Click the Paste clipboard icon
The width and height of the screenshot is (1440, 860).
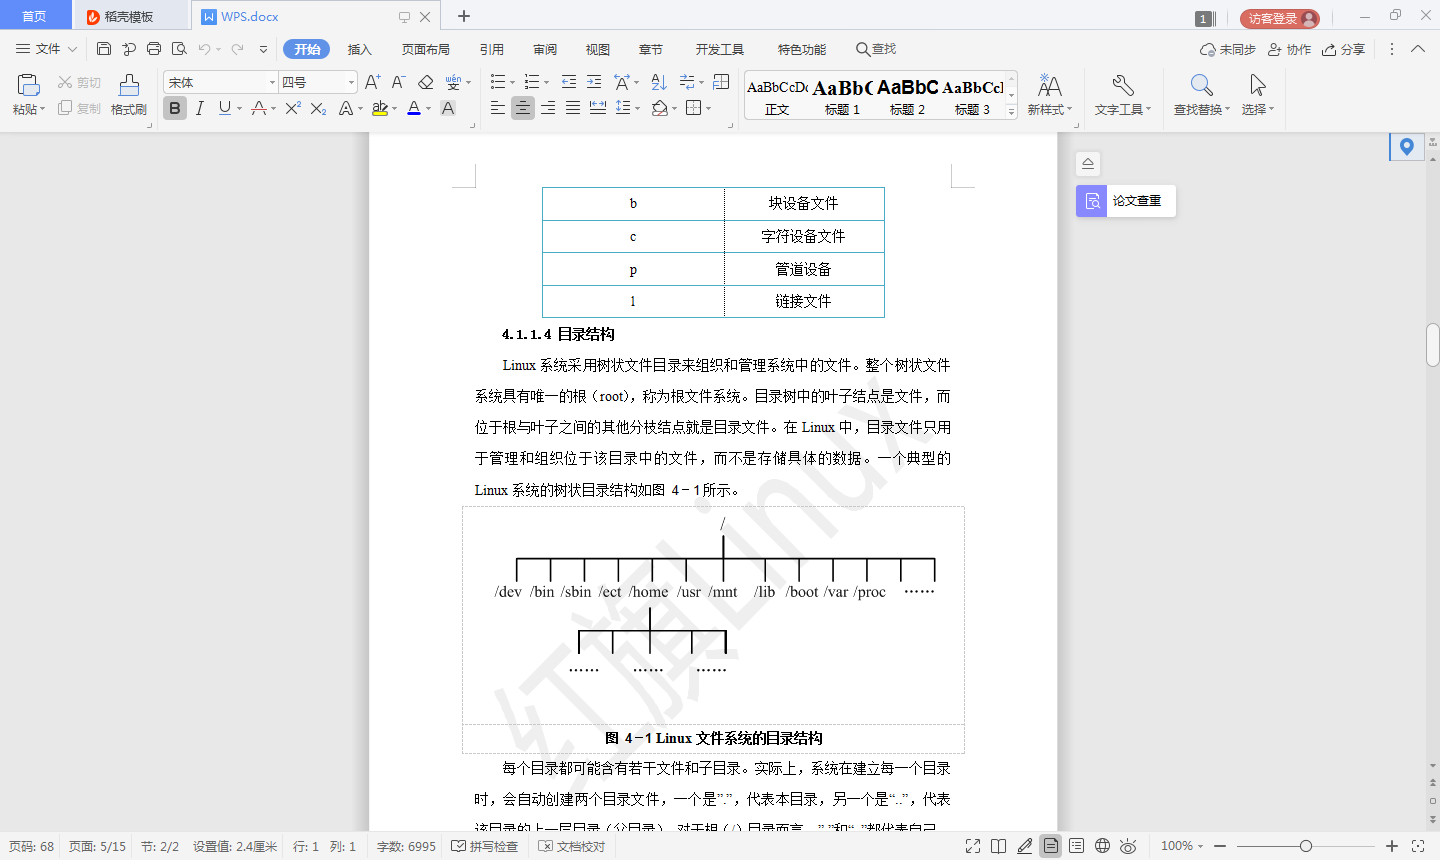(28, 85)
